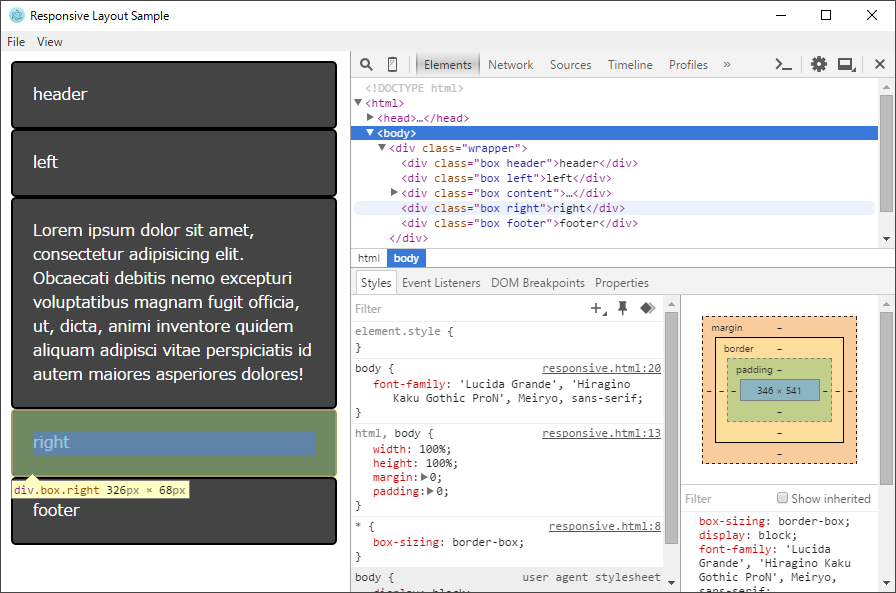This screenshot has width=896, height=593.
Task: Click the styles Filter input field
Action: point(469,309)
